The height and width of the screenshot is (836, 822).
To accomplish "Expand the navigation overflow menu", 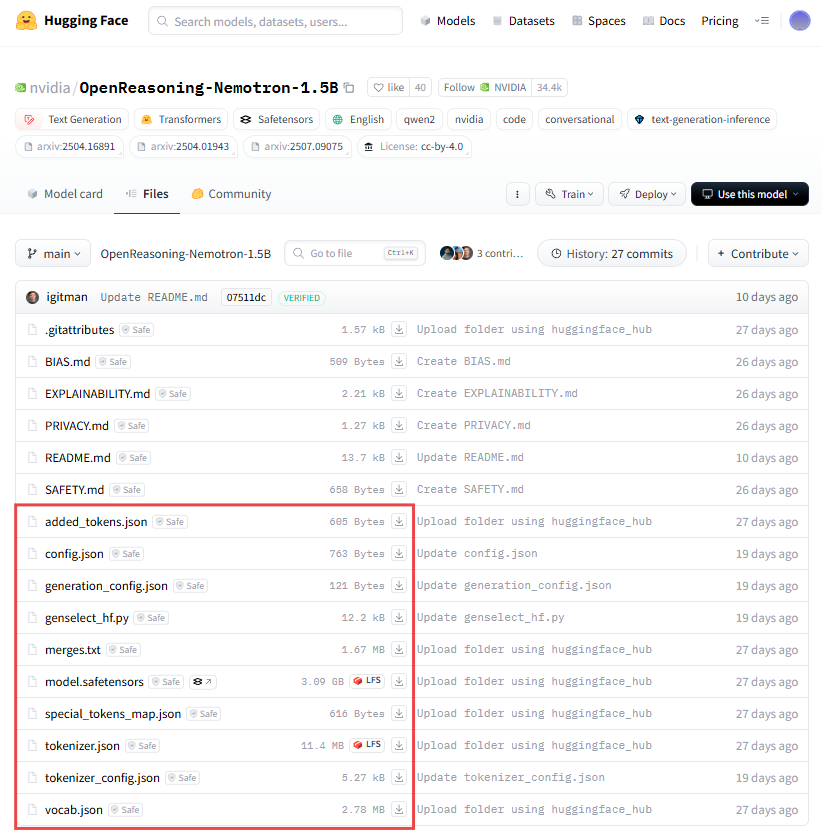I will tap(762, 21).
